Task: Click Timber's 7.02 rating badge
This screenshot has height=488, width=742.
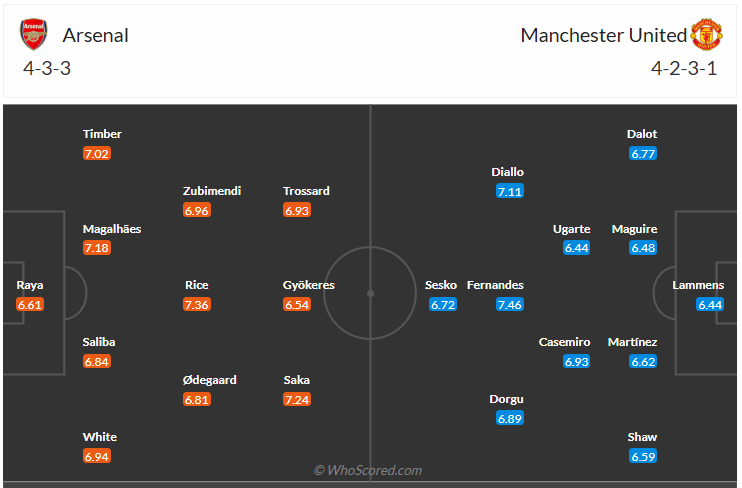Action: pos(97,154)
